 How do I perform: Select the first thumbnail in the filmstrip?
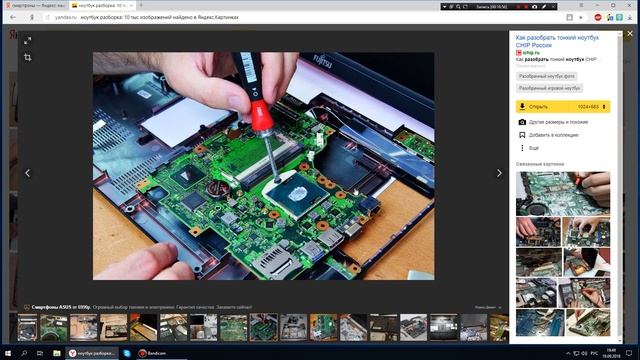click(x=27, y=327)
